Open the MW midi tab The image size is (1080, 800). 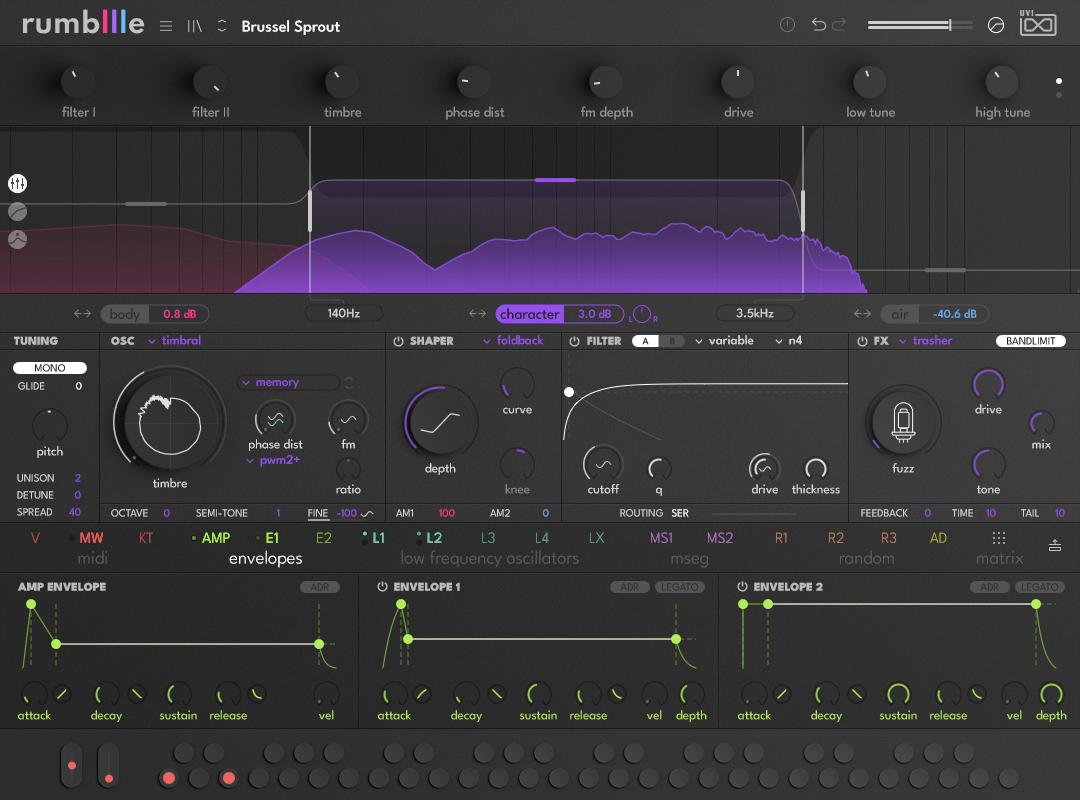91,538
